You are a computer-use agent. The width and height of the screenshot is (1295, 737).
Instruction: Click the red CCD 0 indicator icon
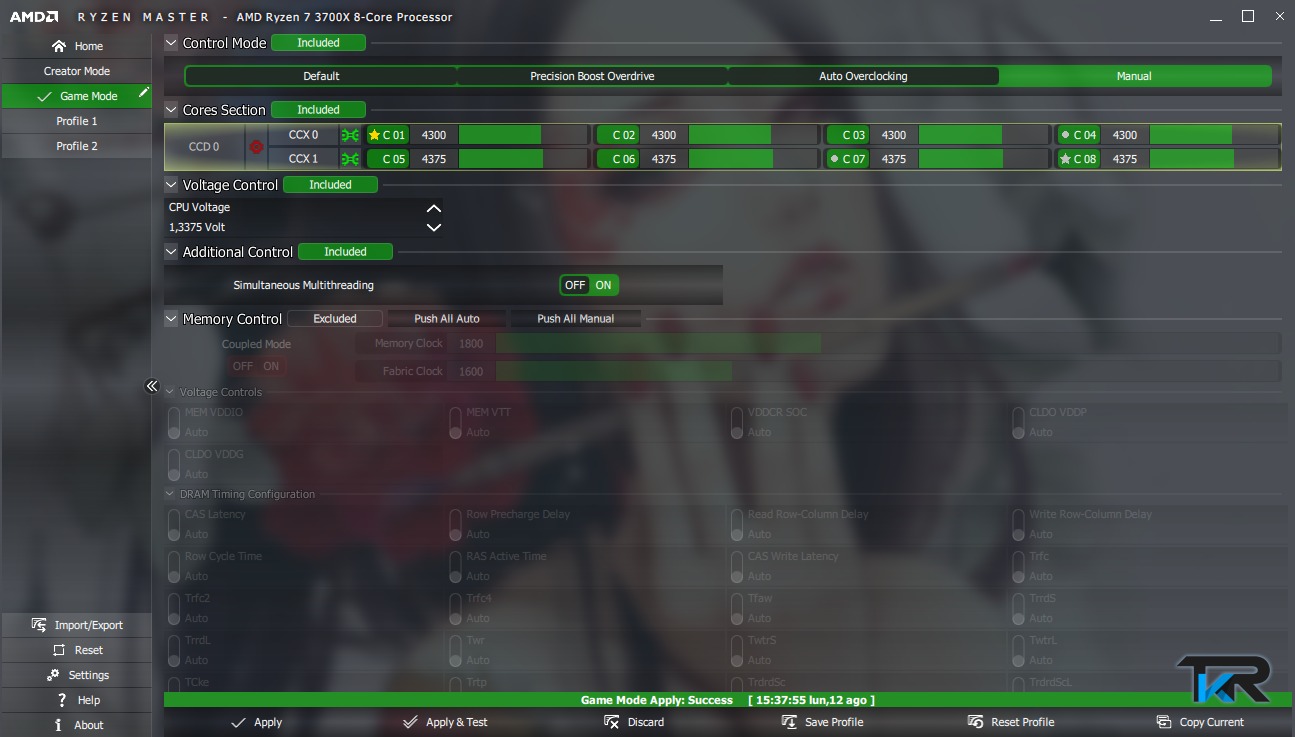point(256,146)
